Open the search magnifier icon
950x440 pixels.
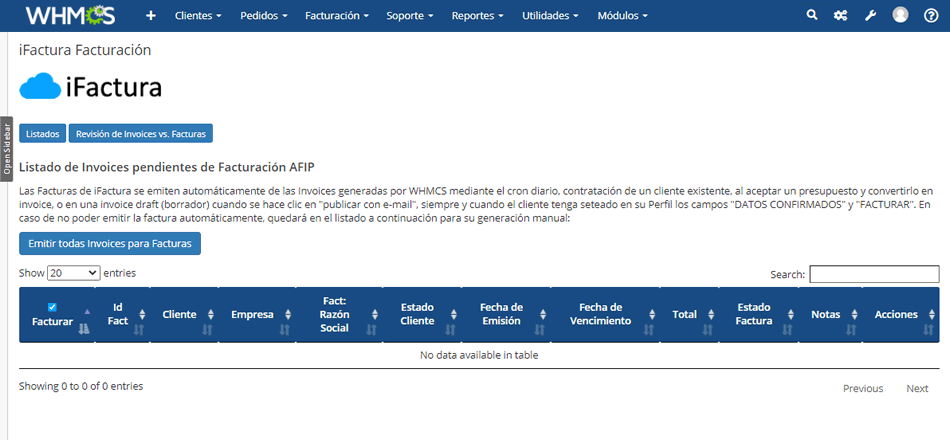coord(812,15)
